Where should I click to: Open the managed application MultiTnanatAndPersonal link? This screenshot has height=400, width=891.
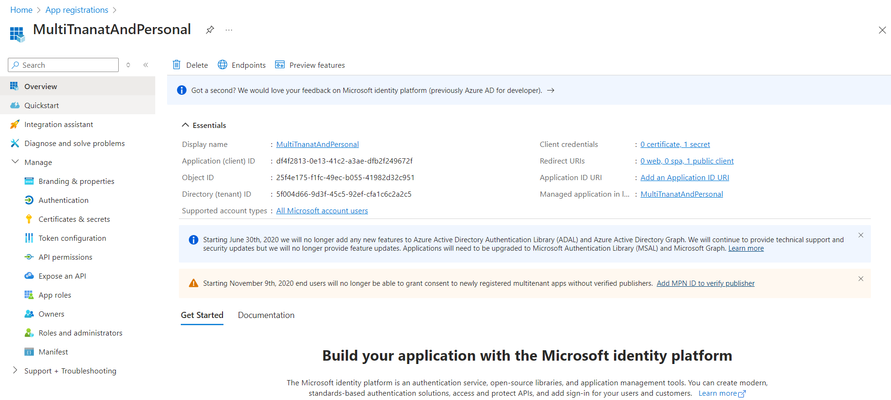pyautogui.click(x=681, y=194)
